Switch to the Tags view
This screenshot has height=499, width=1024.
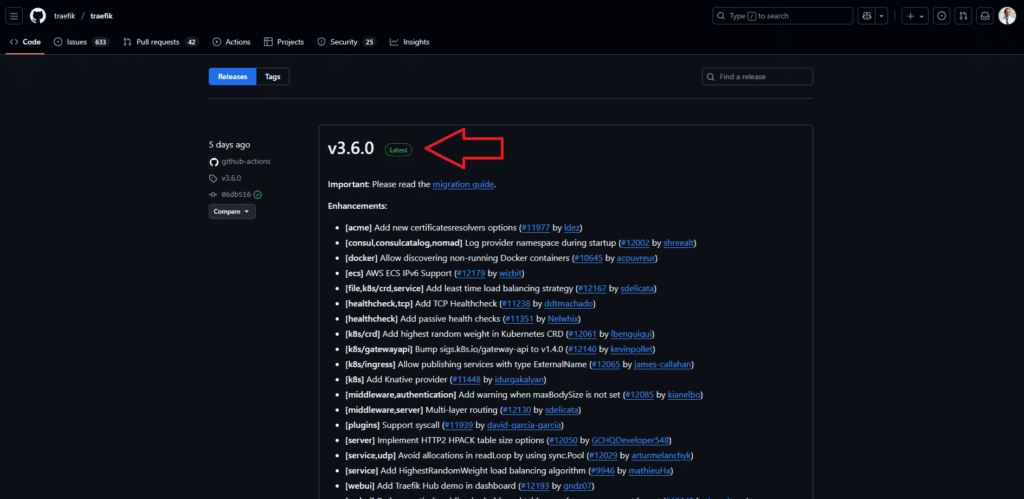coord(272,77)
